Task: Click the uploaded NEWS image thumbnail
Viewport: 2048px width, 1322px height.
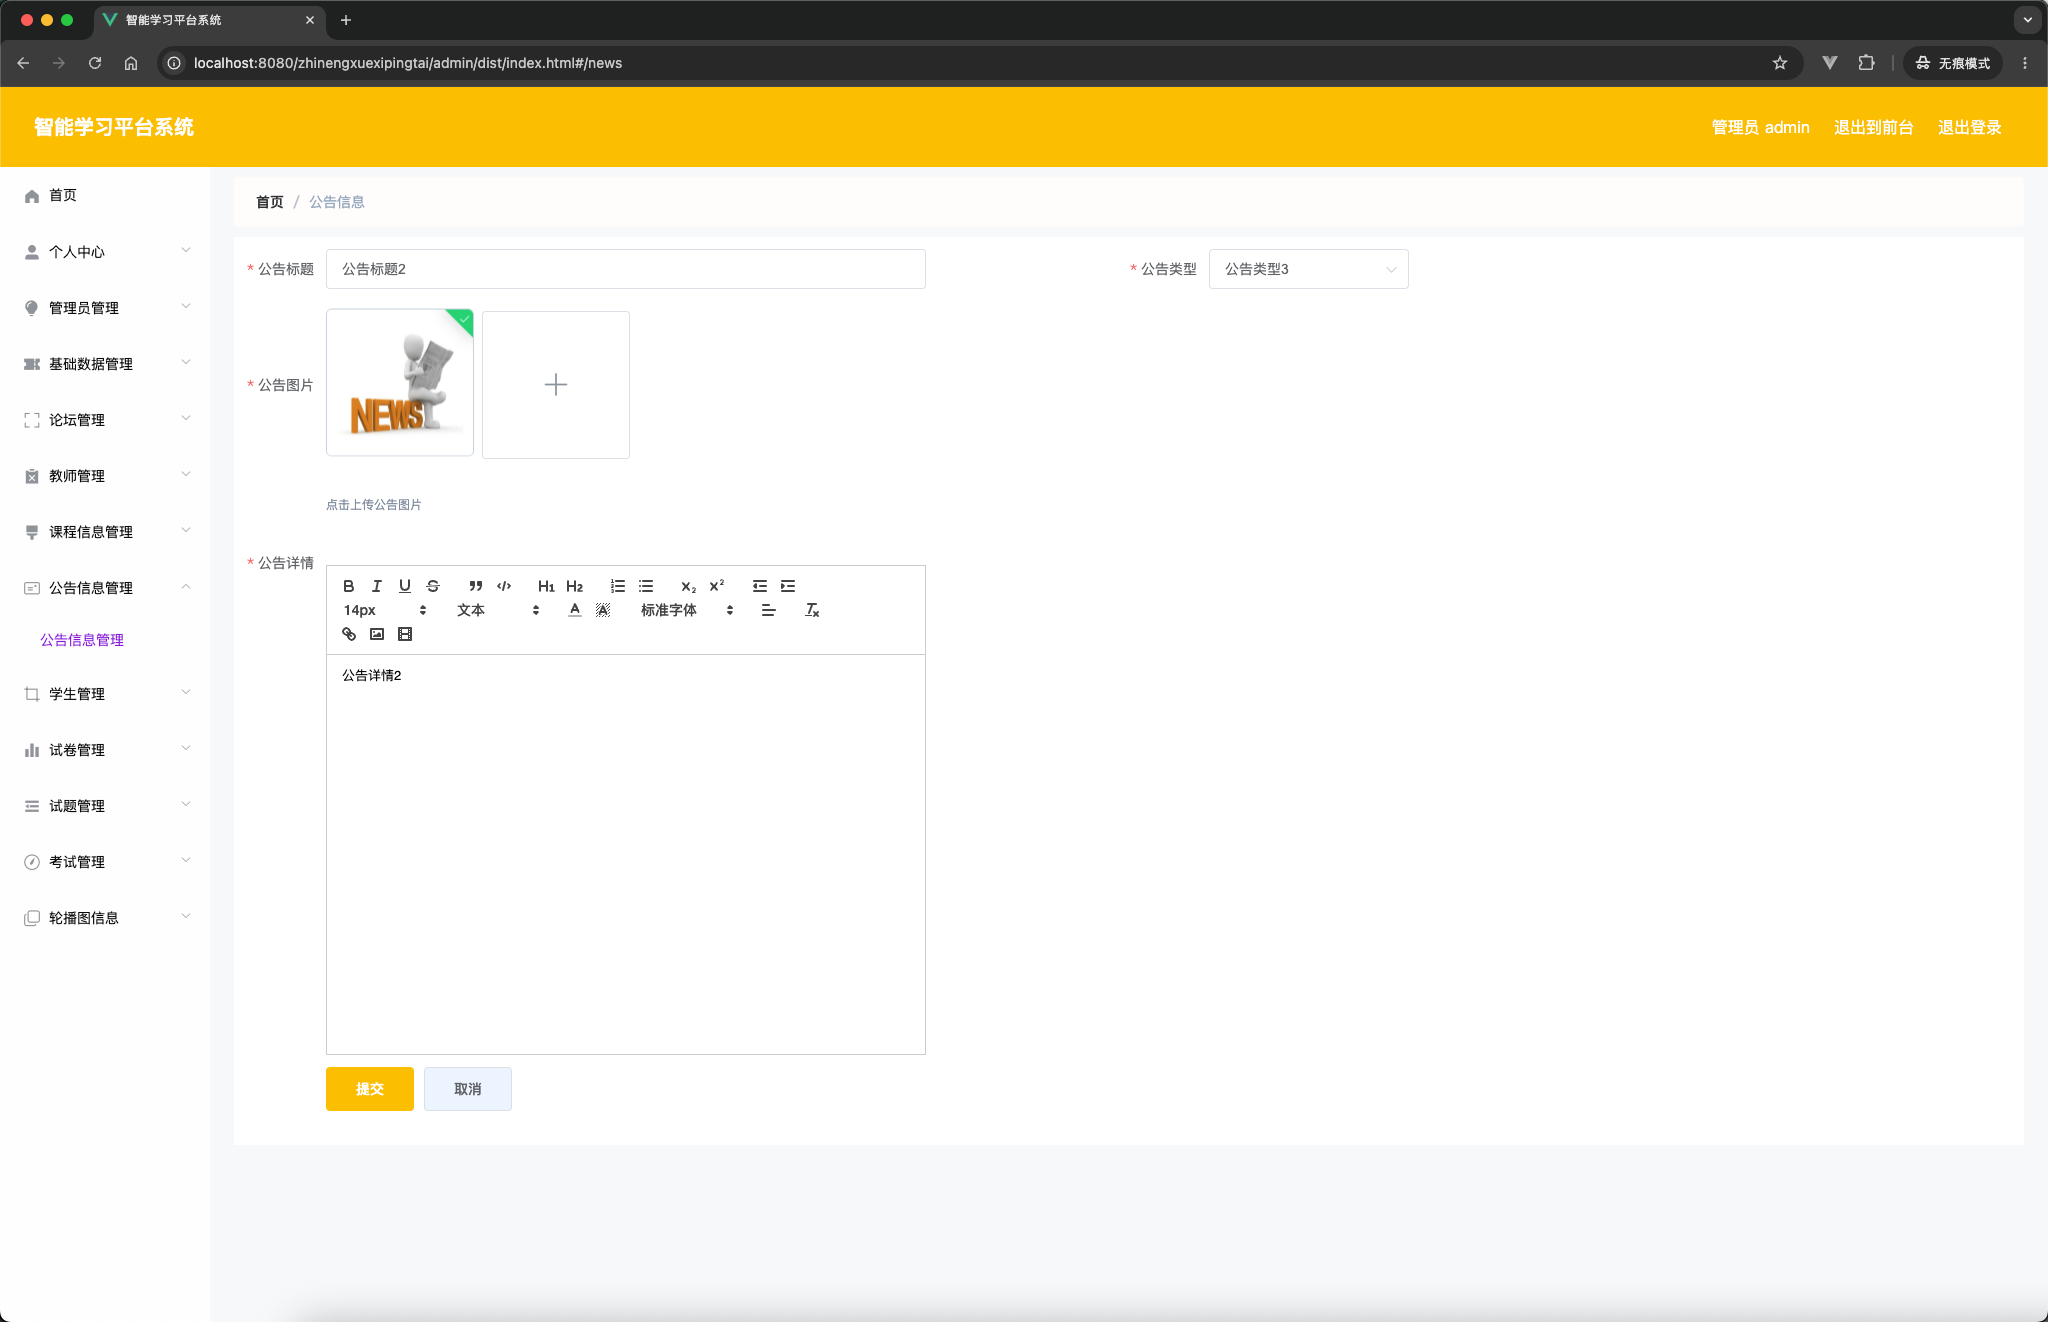Action: (400, 382)
